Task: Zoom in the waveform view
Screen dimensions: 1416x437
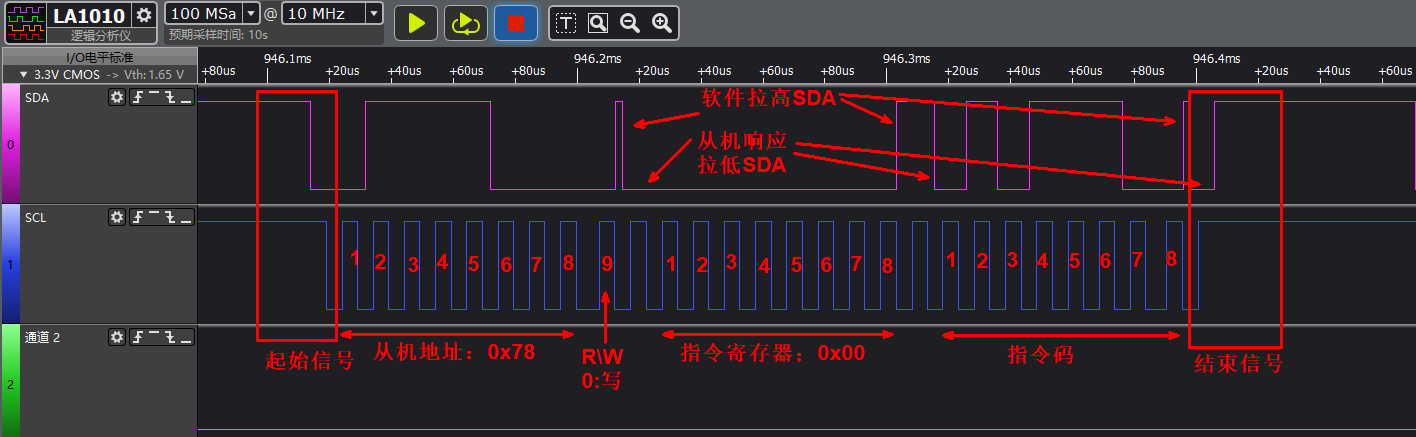Action: pyautogui.click(x=661, y=22)
